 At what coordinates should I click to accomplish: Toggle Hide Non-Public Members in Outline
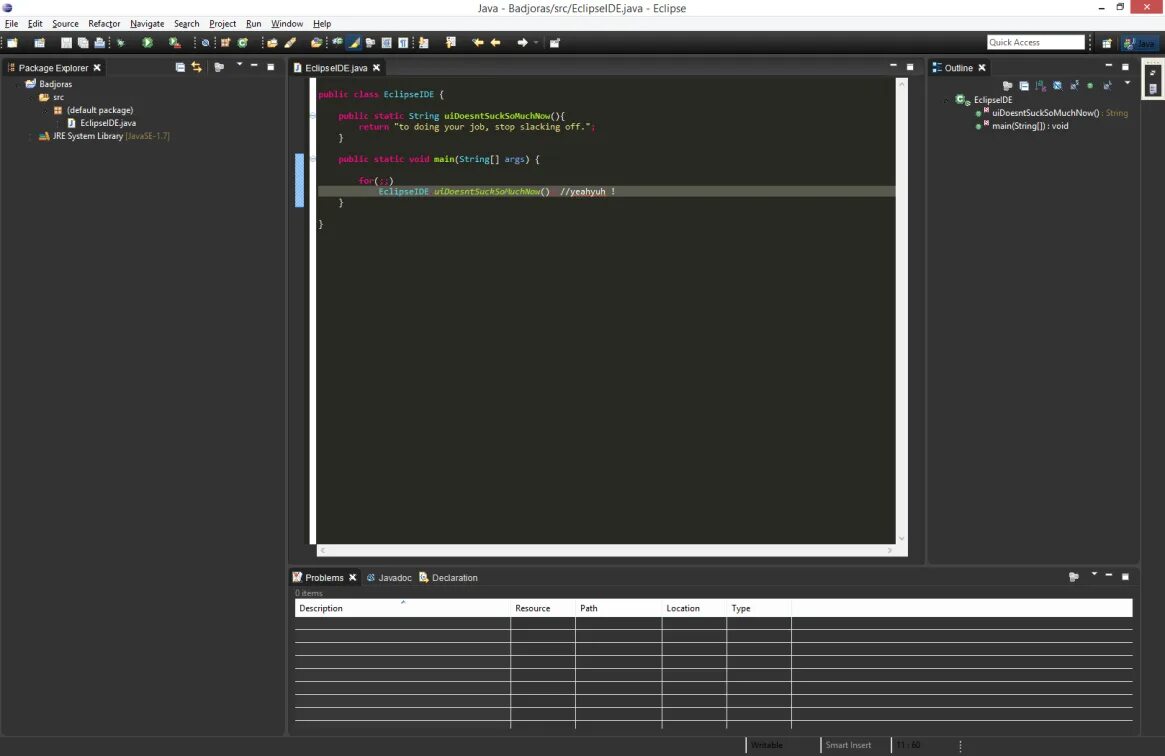pyautogui.click(x=1090, y=86)
